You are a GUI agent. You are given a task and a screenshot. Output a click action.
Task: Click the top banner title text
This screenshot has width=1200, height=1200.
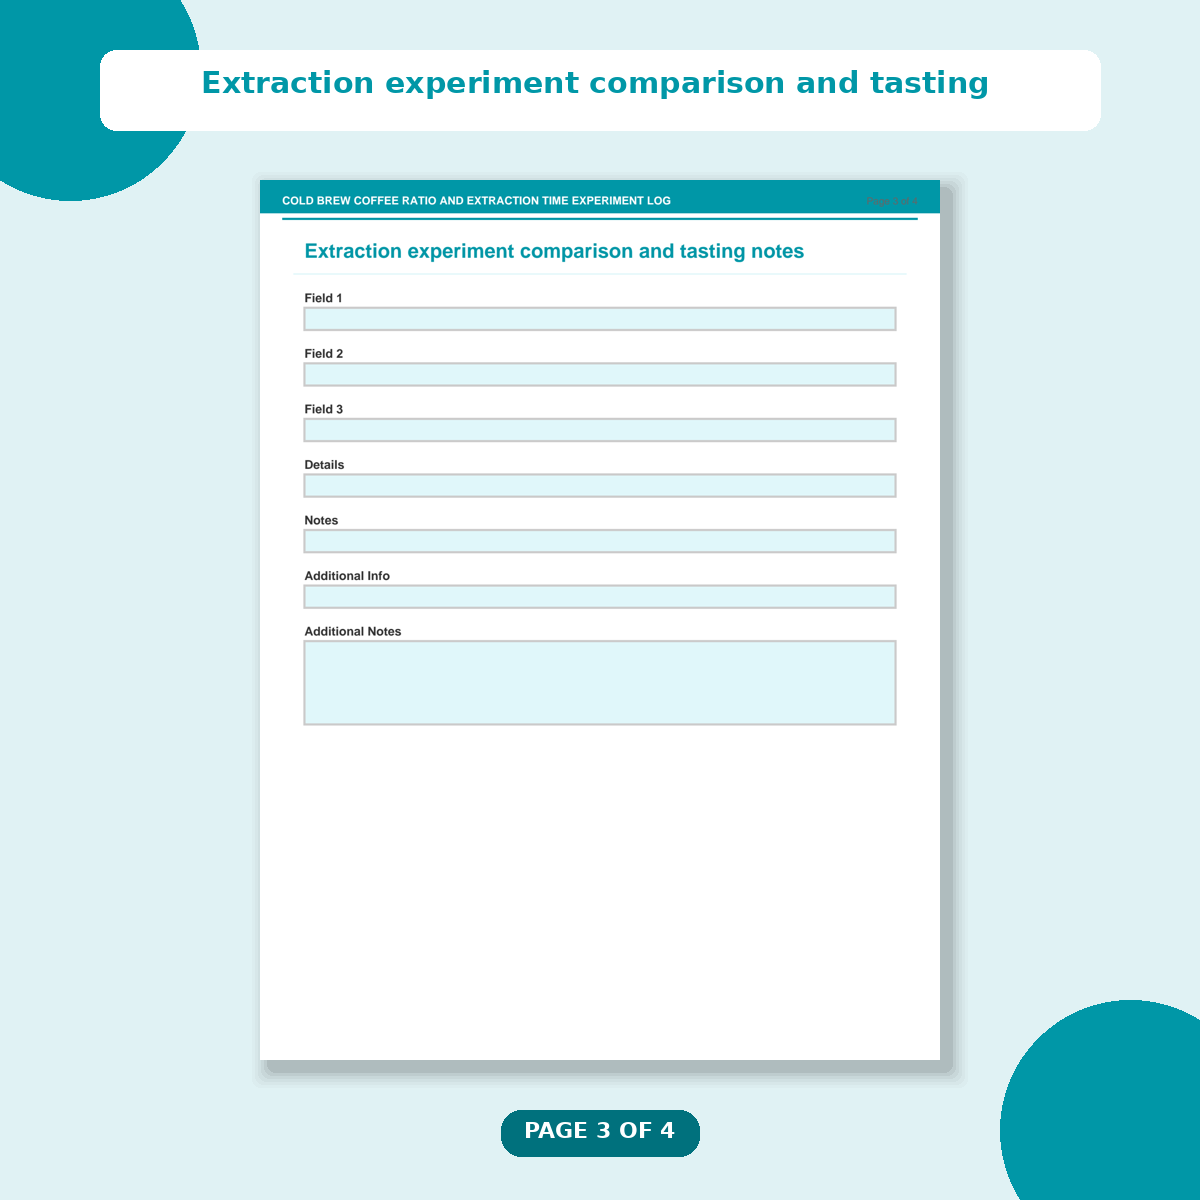(595, 83)
